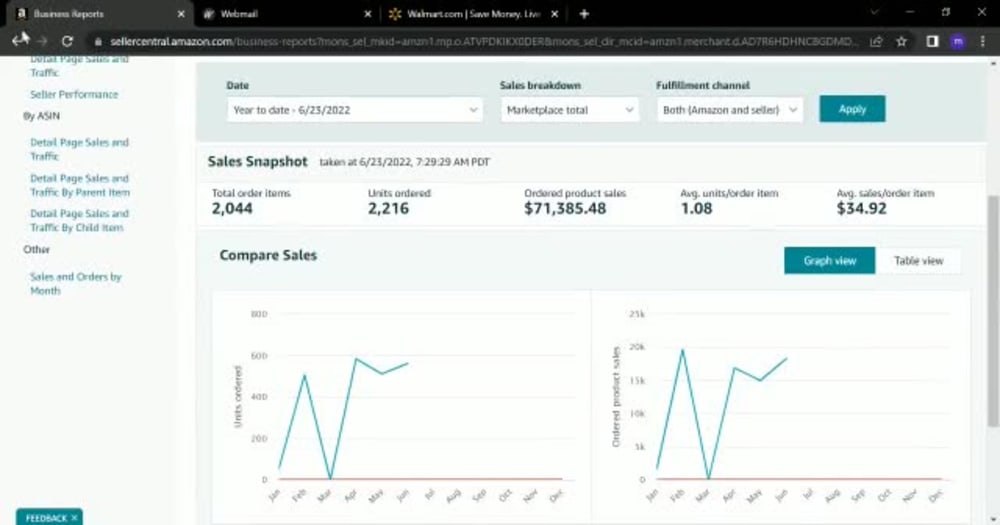
Task: Click the Compare Sales heading
Action: coord(268,255)
